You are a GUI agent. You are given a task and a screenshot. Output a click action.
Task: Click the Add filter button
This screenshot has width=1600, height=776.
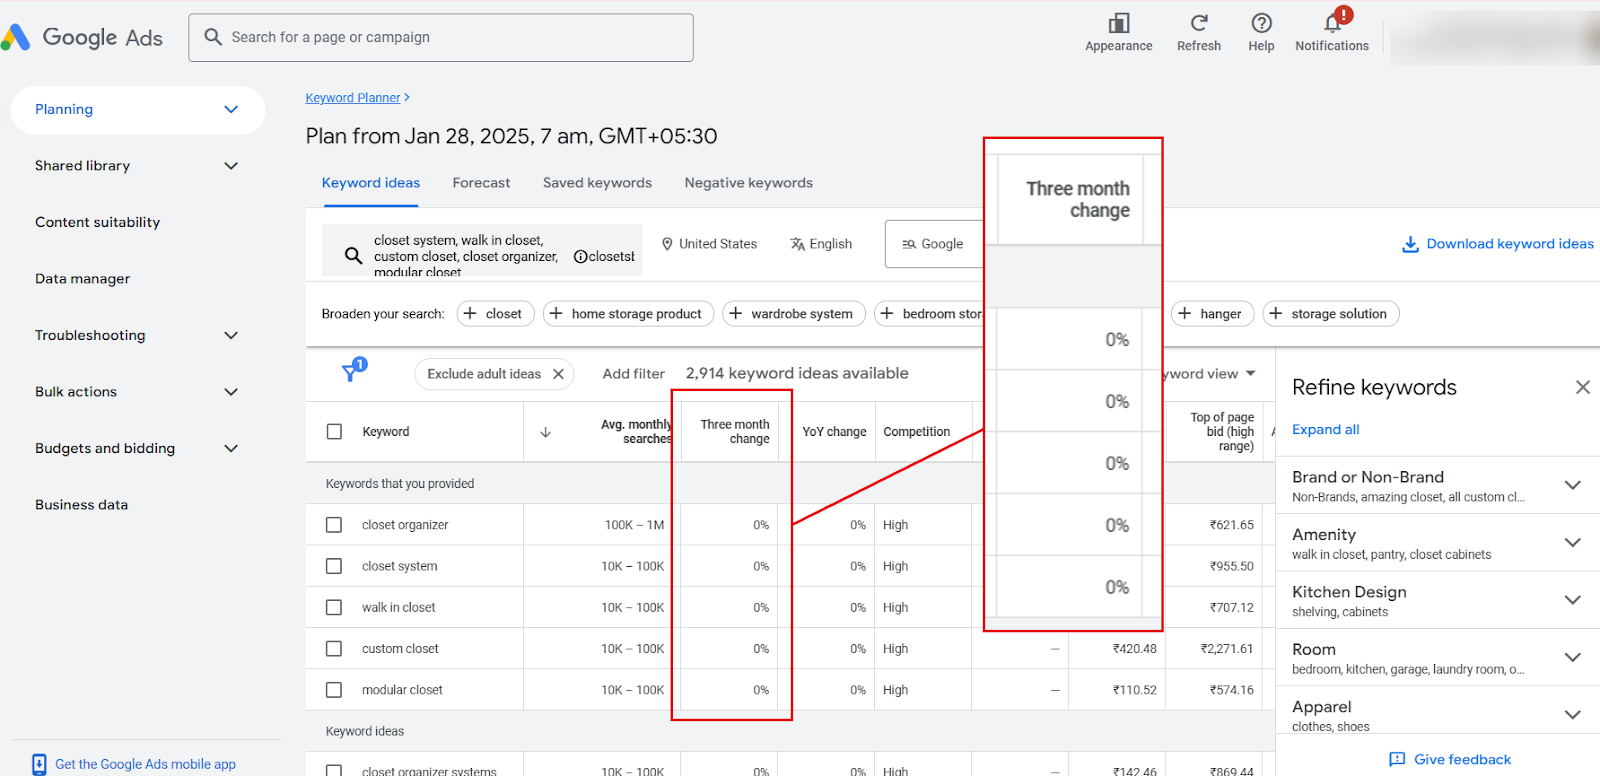[x=634, y=374]
